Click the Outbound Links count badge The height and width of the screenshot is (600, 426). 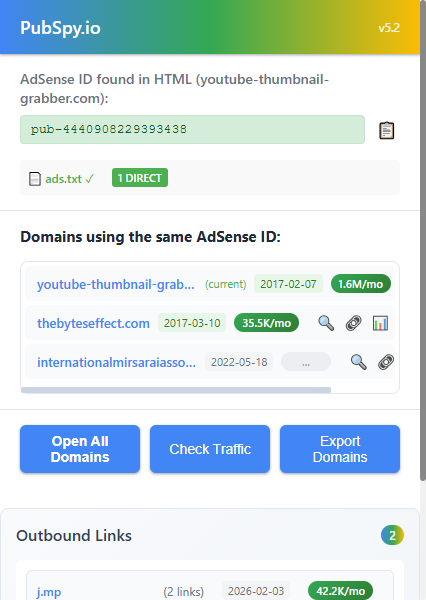[x=392, y=535]
